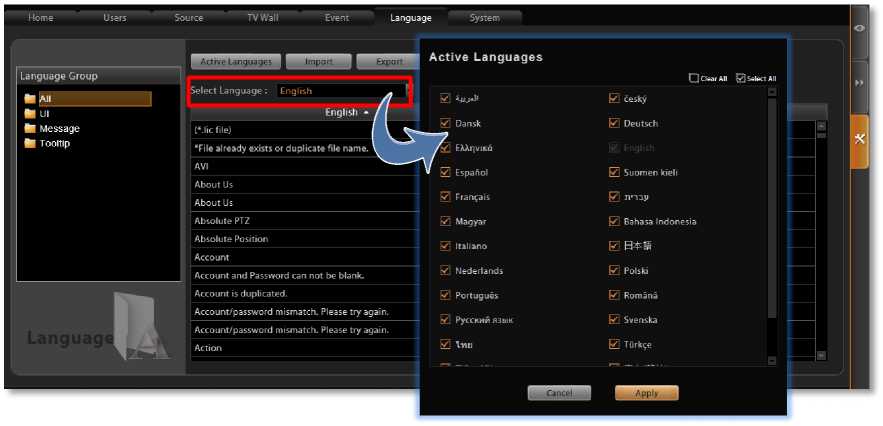This screenshot has height=426, width=883.
Task: Switch to the TV Wall tab
Action: pyautogui.click(x=265, y=18)
